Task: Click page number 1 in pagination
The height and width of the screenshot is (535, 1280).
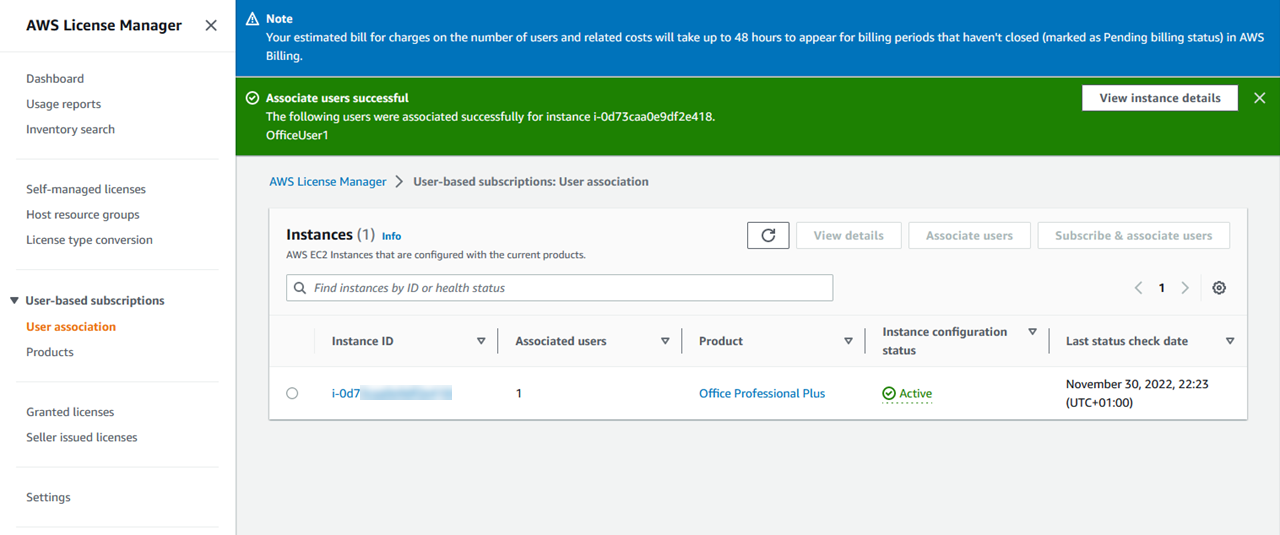Action: coord(1162,288)
